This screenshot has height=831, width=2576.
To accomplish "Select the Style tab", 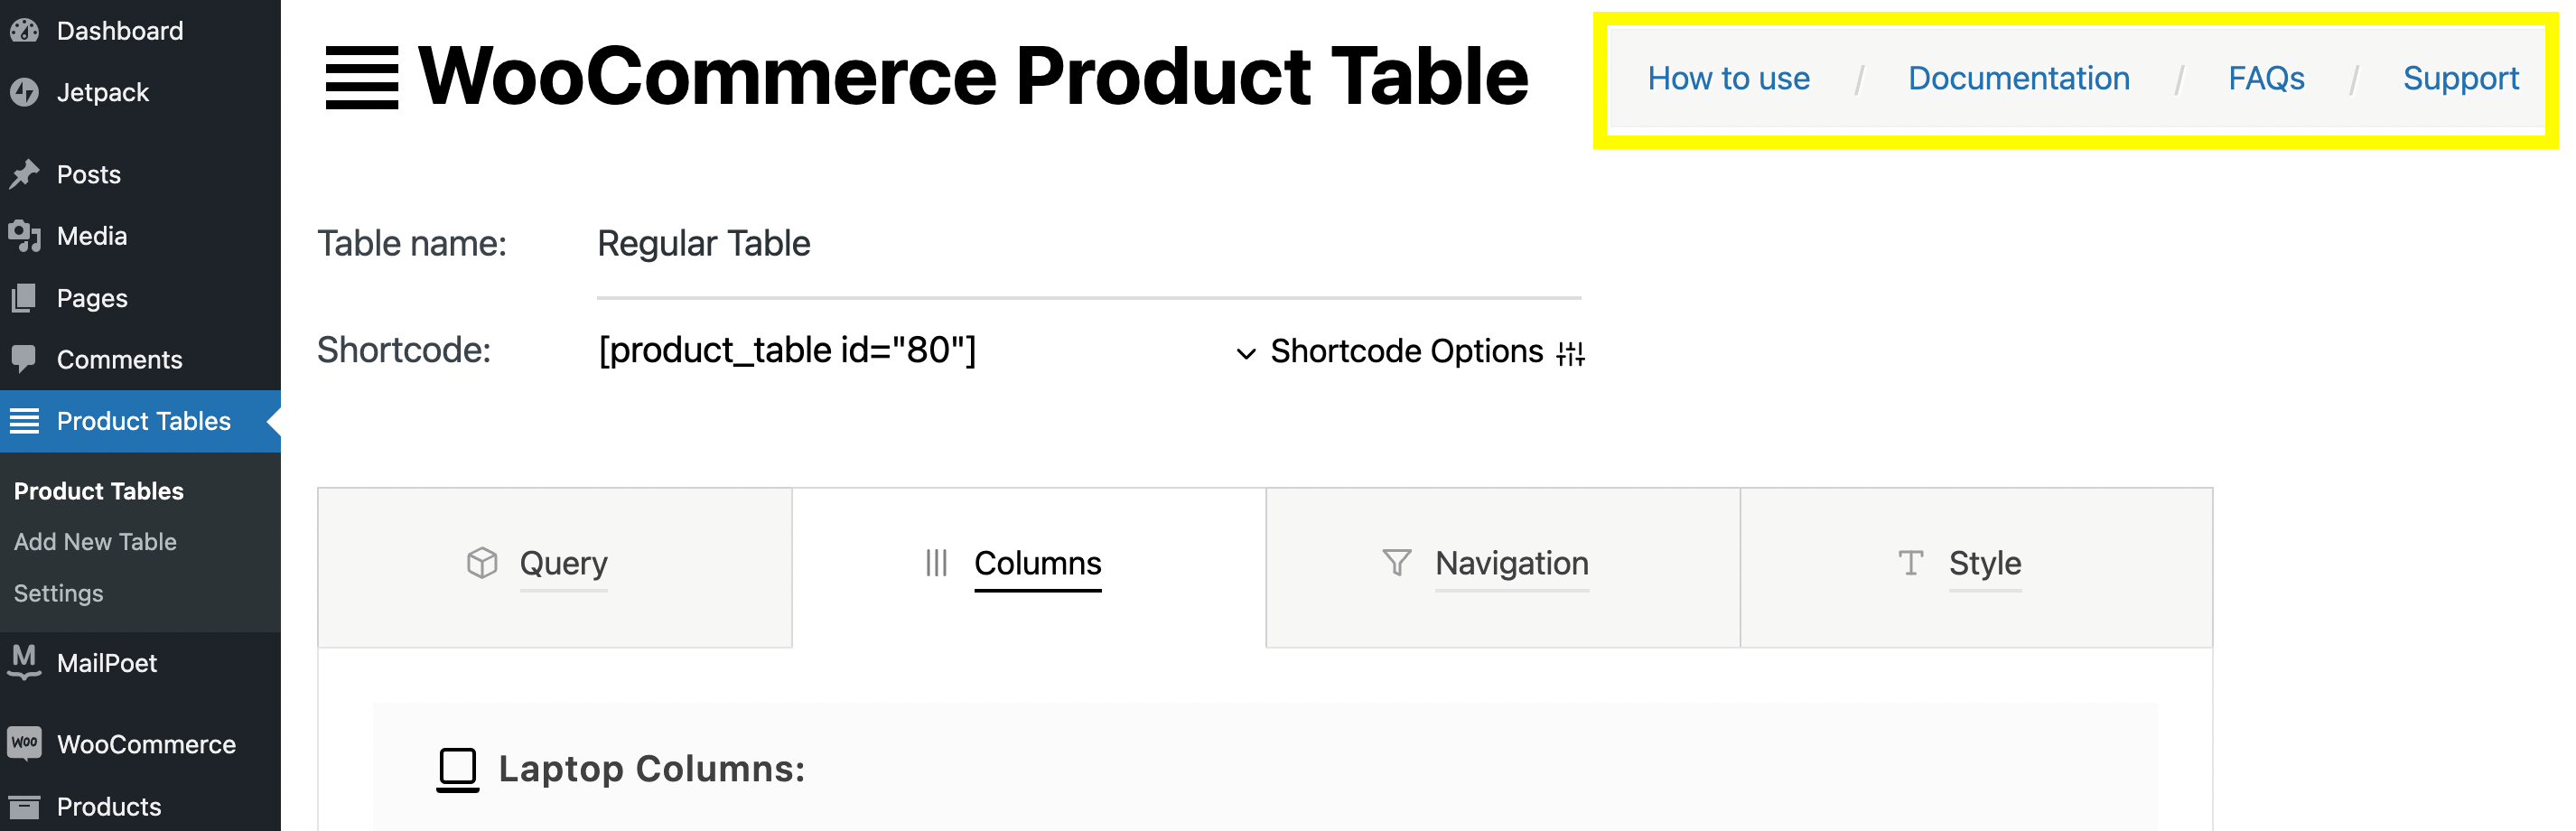I will 1975,564.
